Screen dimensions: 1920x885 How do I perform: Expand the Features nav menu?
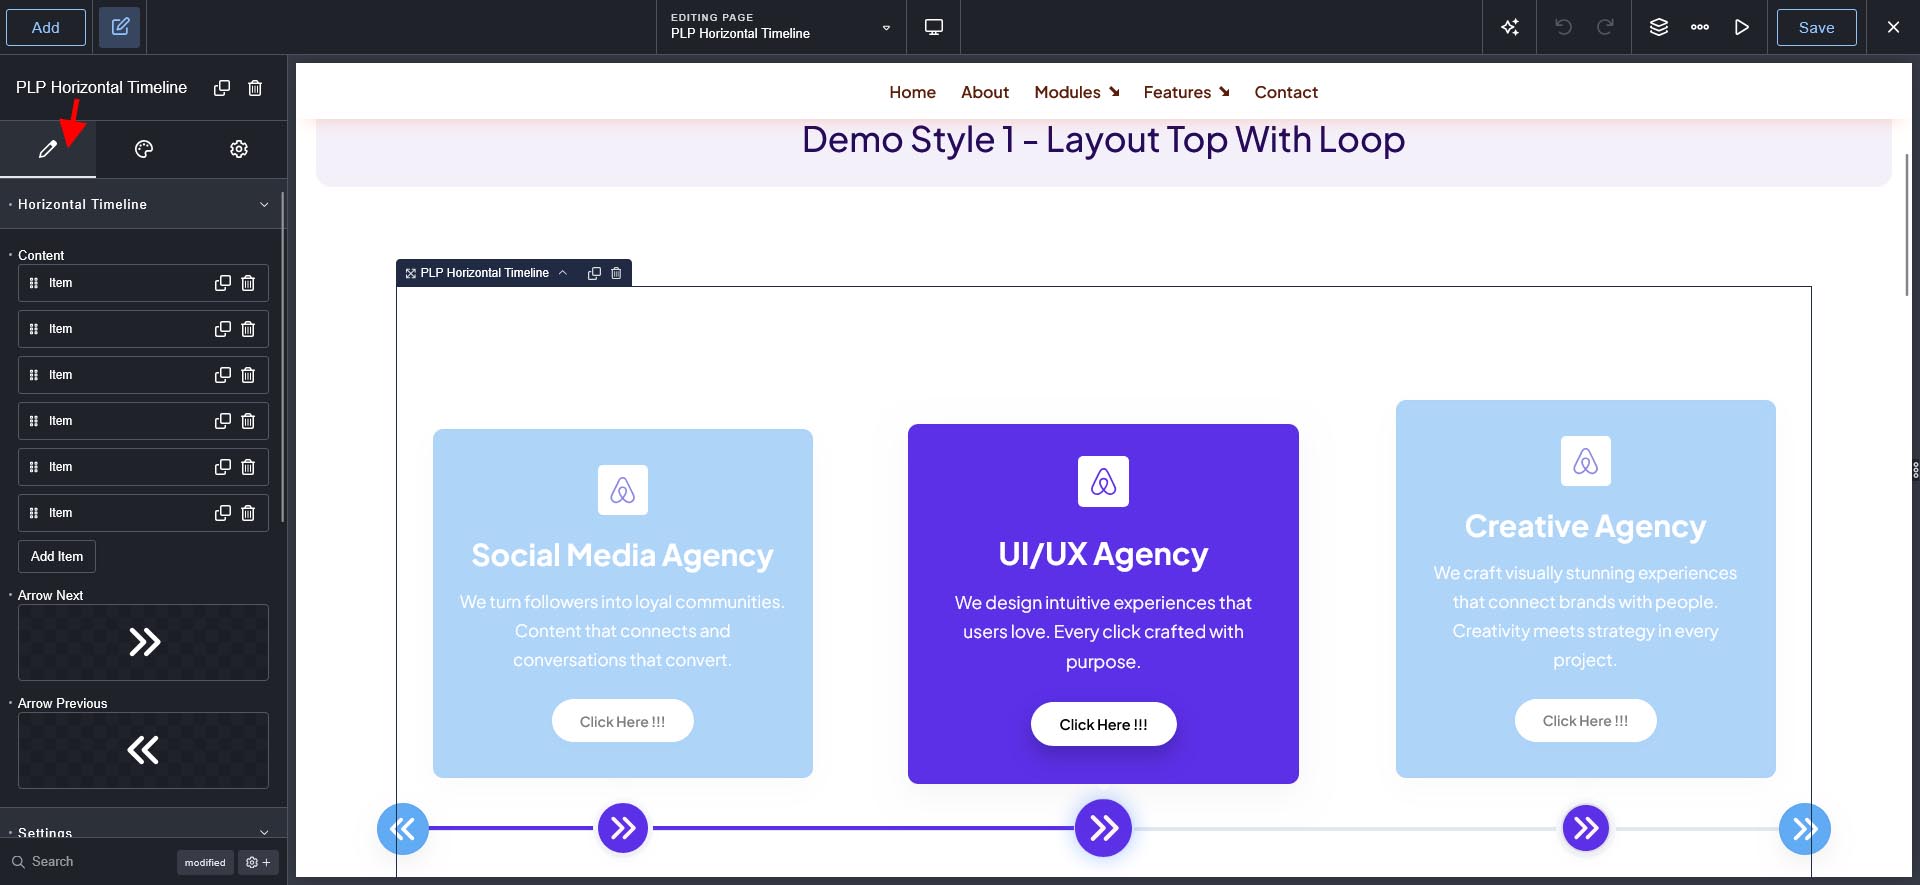coord(1186,92)
